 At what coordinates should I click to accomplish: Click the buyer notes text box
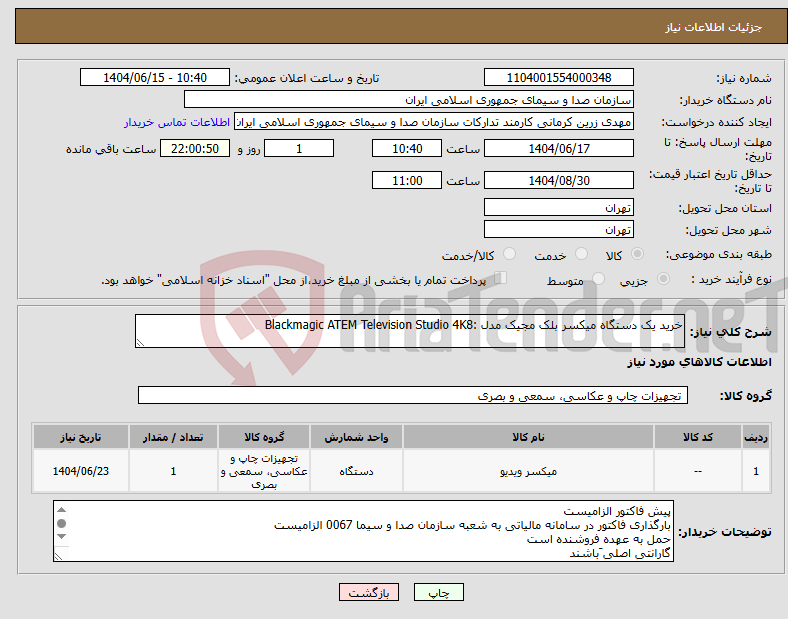363,531
